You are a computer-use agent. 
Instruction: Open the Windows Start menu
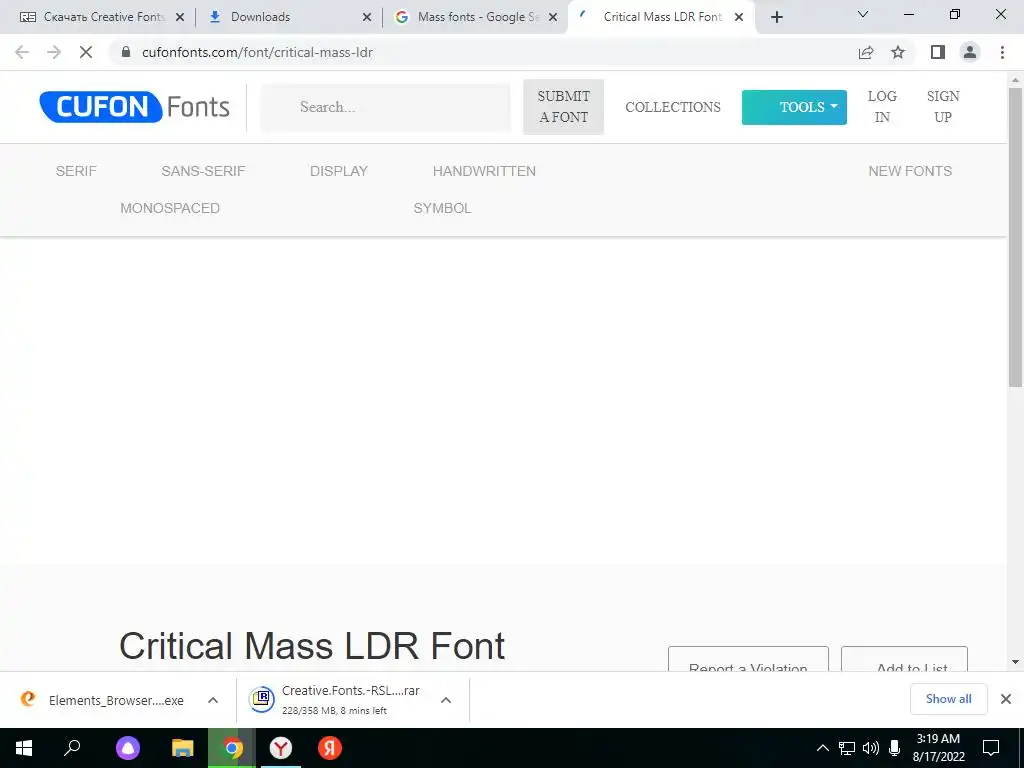click(24, 748)
